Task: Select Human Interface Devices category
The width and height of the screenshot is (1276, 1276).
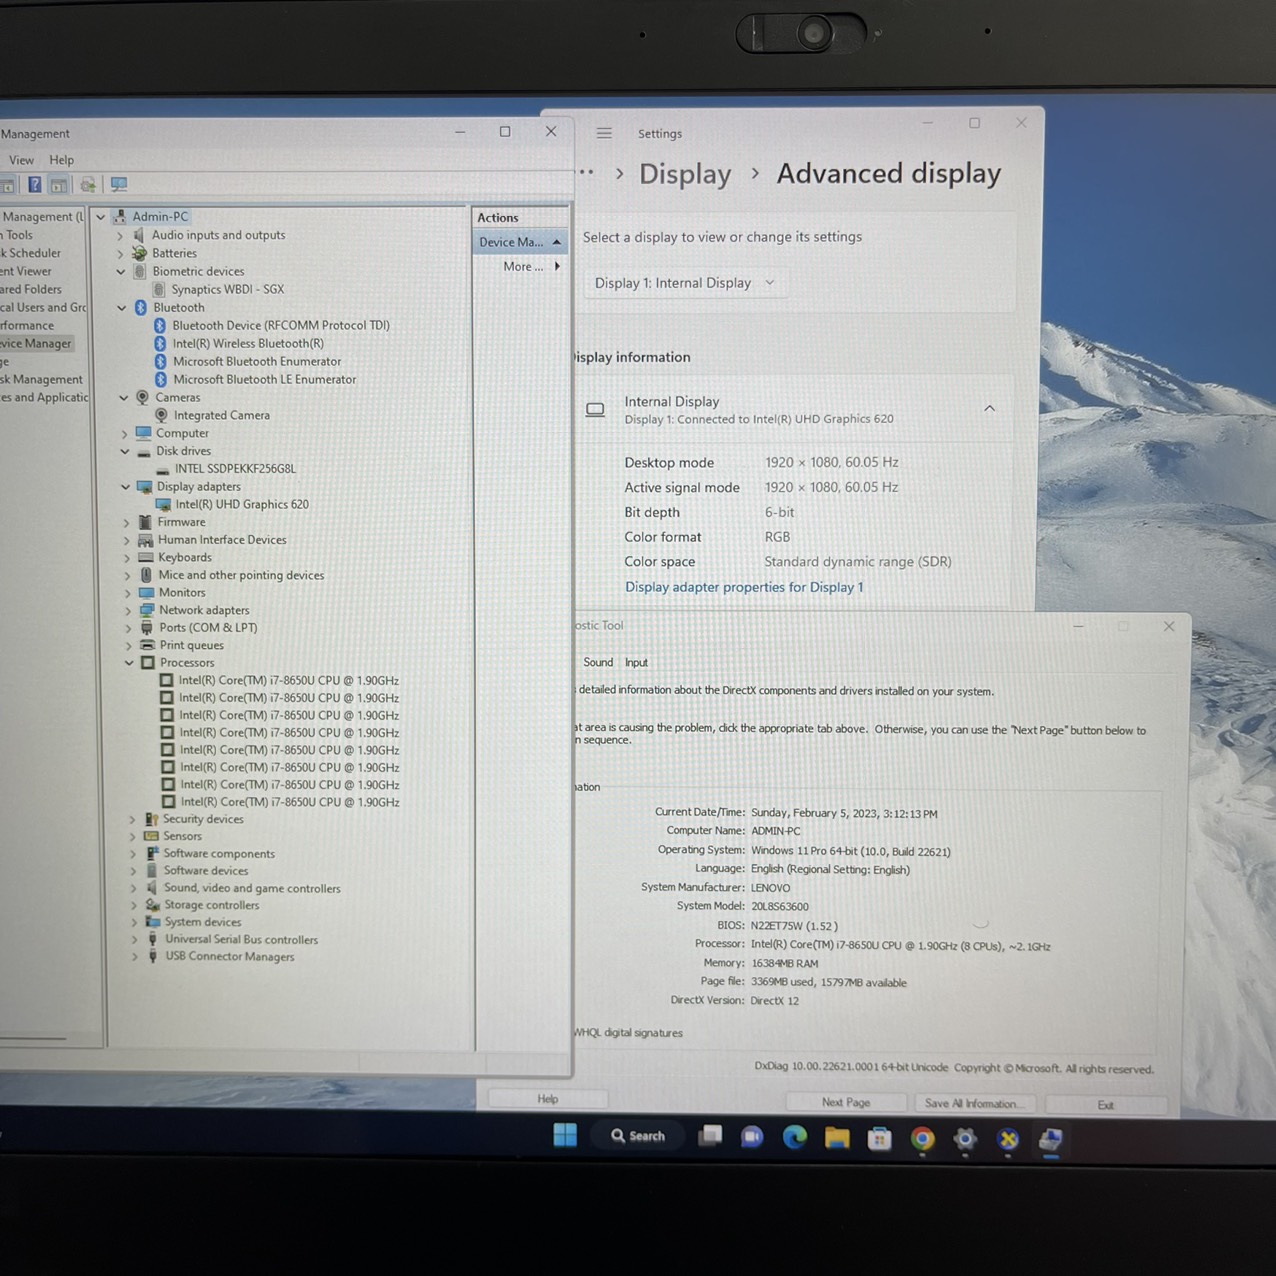Action: [x=222, y=540]
